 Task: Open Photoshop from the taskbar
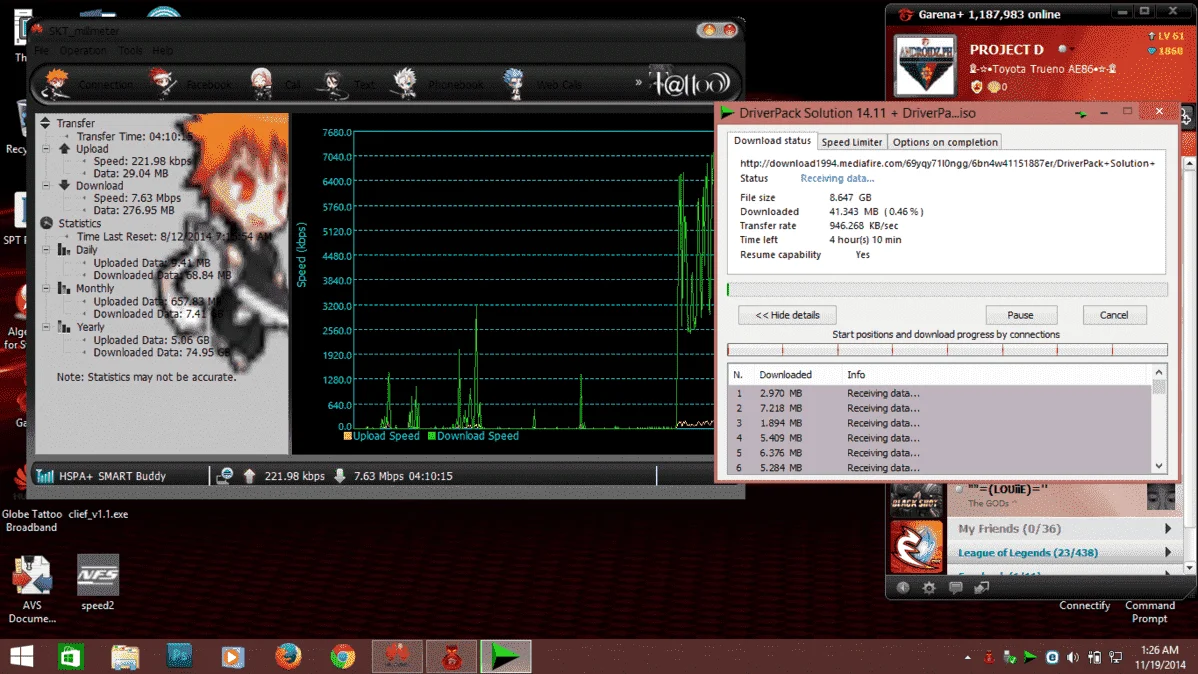(180, 656)
